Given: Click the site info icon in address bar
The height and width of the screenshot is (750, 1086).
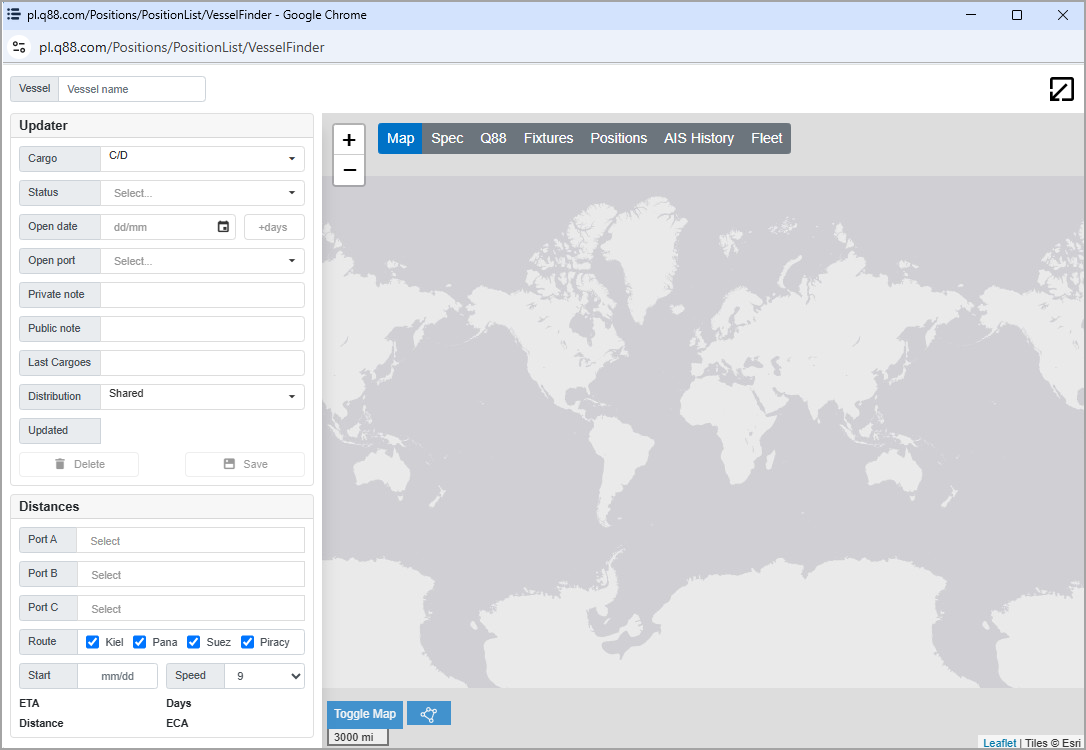Looking at the screenshot, I should click(x=19, y=47).
